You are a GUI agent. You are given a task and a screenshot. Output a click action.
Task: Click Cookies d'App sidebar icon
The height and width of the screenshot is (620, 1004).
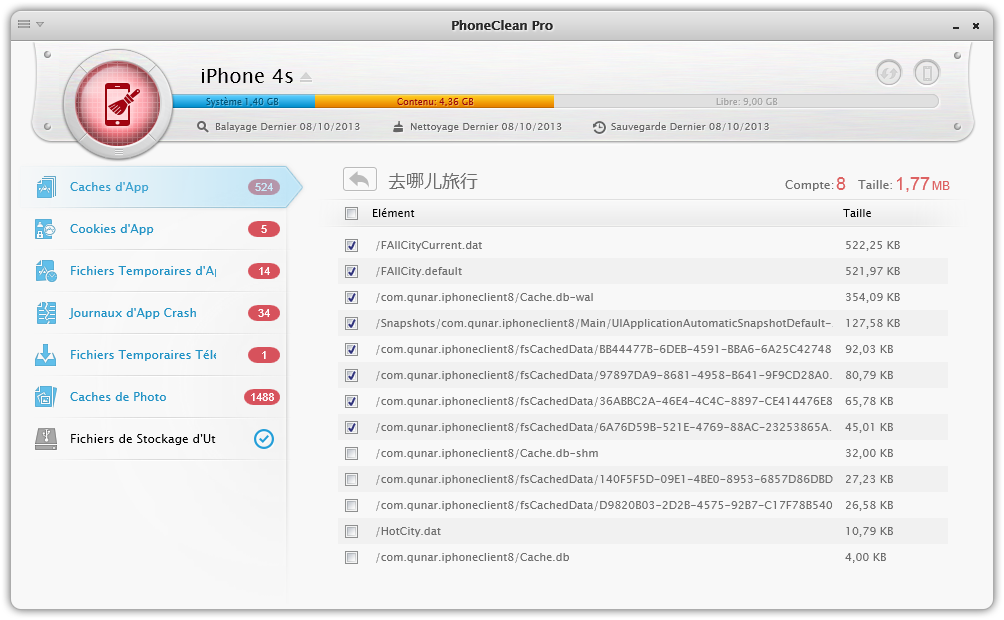[46, 229]
